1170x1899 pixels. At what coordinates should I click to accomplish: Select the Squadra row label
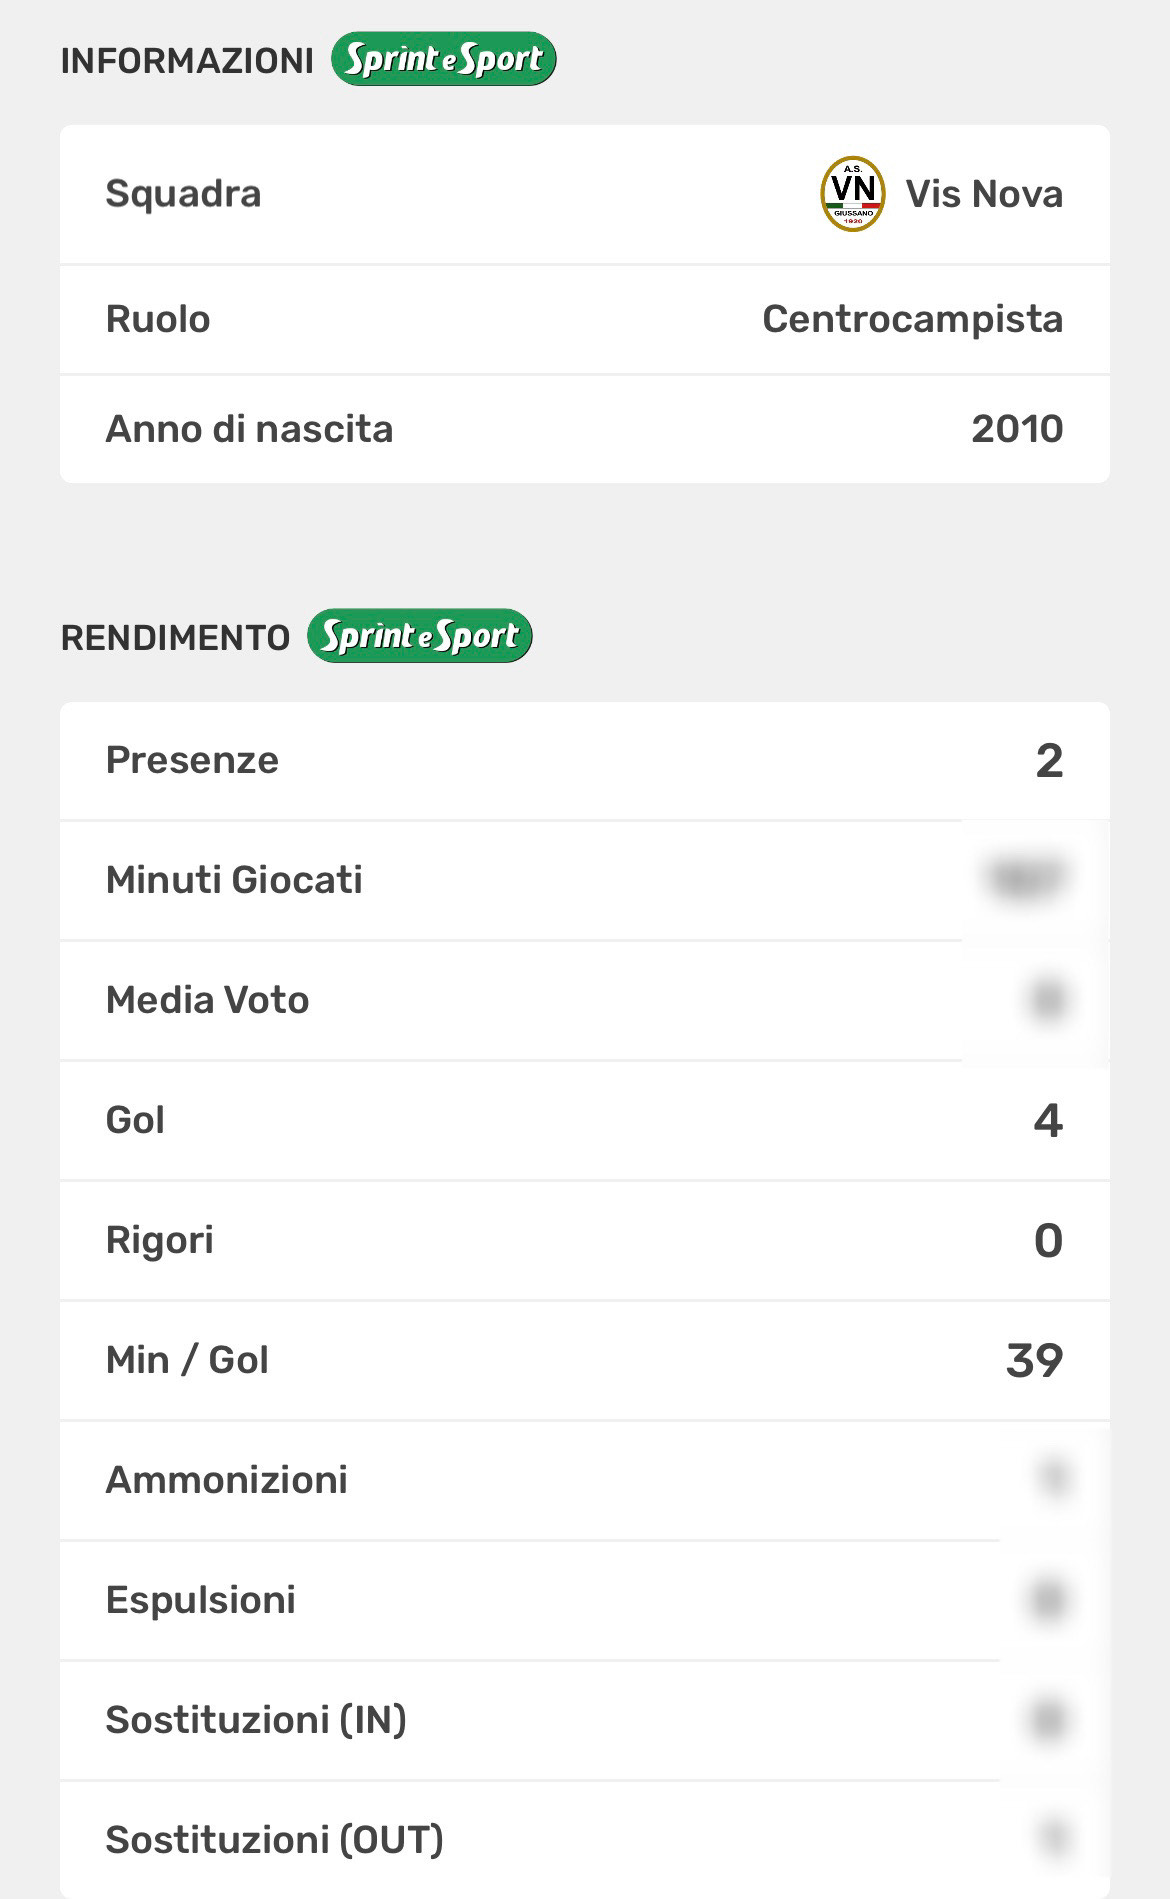tap(183, 194)
